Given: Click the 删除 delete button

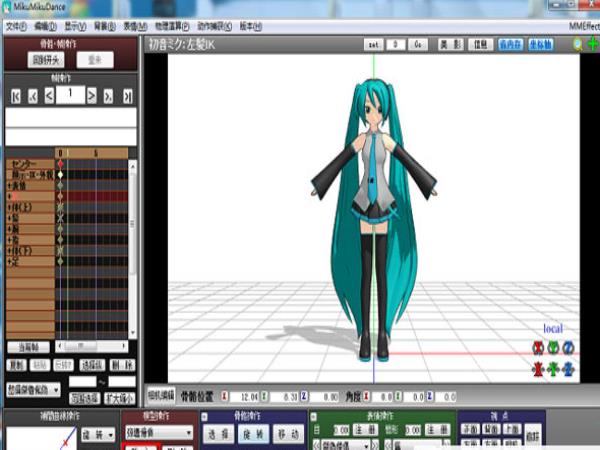Looking at the screenshot, I should 122,365.
